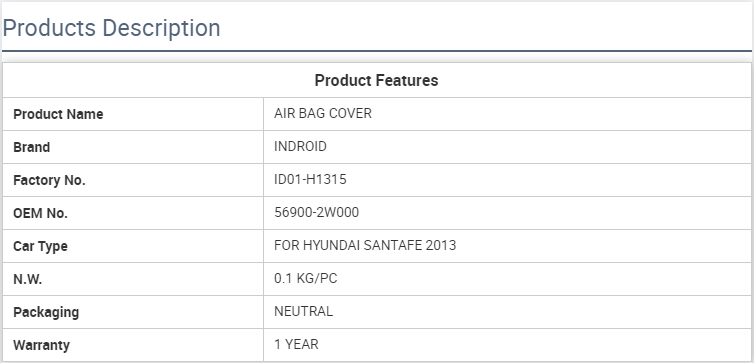Click the Warranty label cell

pos(133,345)
